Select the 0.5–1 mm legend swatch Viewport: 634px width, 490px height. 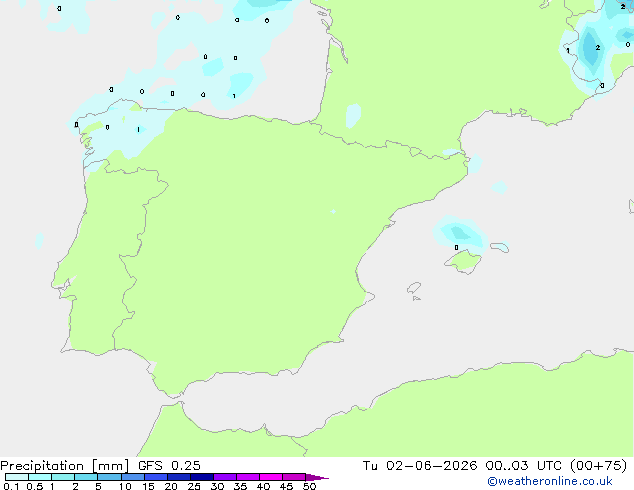(x=40, y=477)
